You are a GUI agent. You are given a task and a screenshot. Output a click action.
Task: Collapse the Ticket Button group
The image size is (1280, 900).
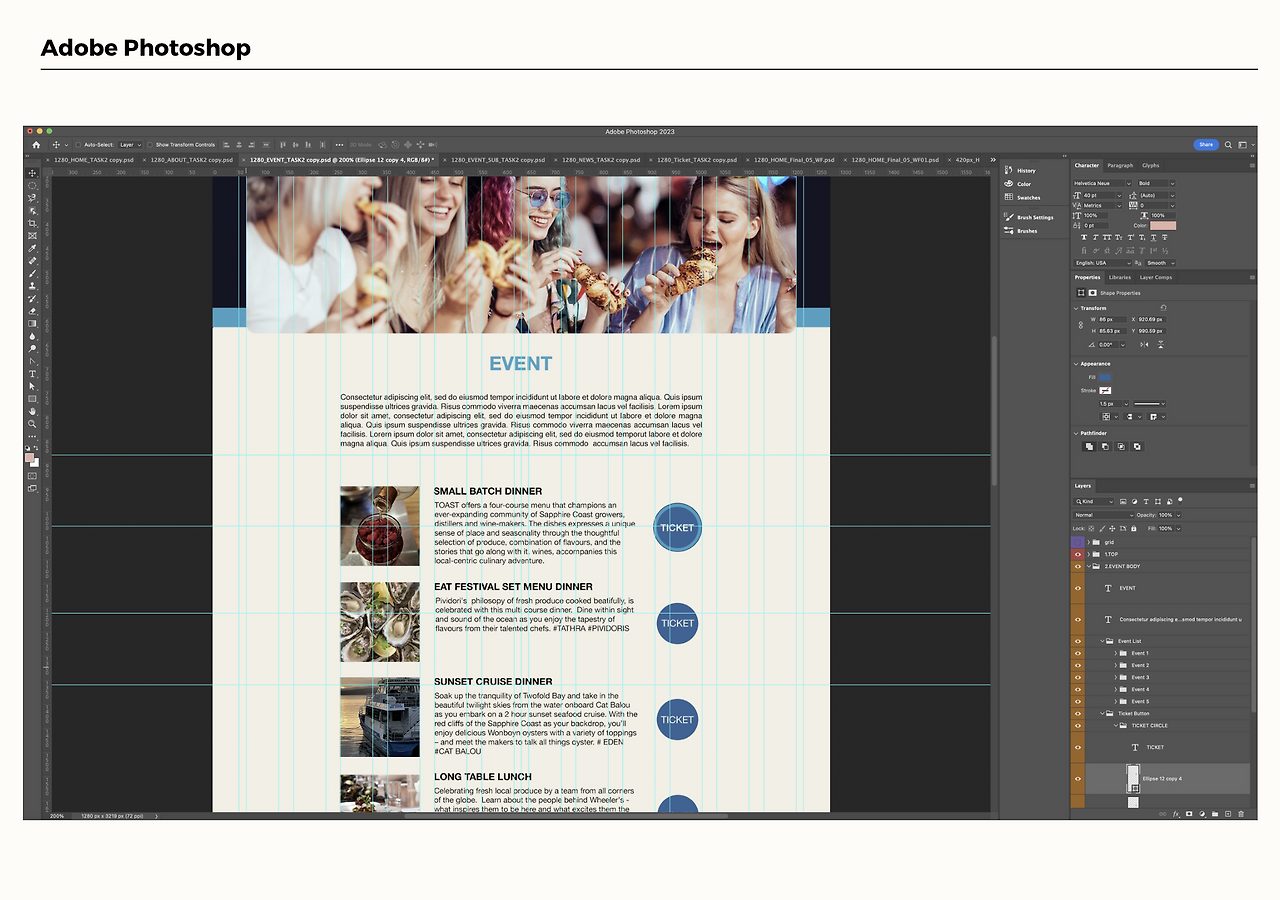(1102, 713)
